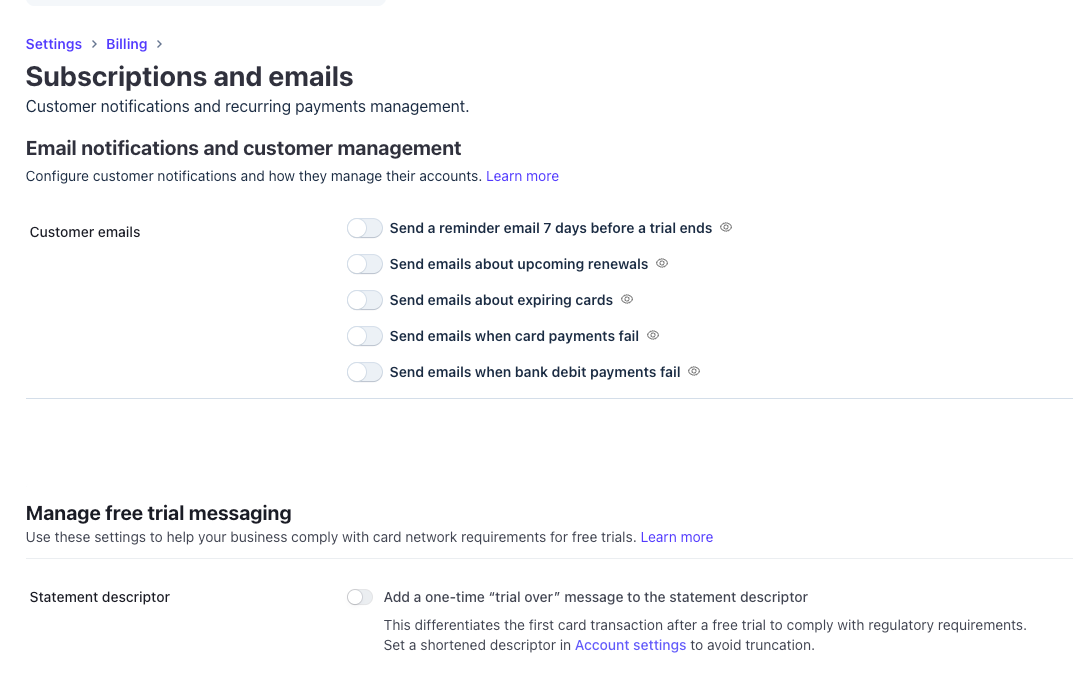Turn on emails about expiring cards
The height and width of the screenshot is (685, 1073).
(365, 300)
